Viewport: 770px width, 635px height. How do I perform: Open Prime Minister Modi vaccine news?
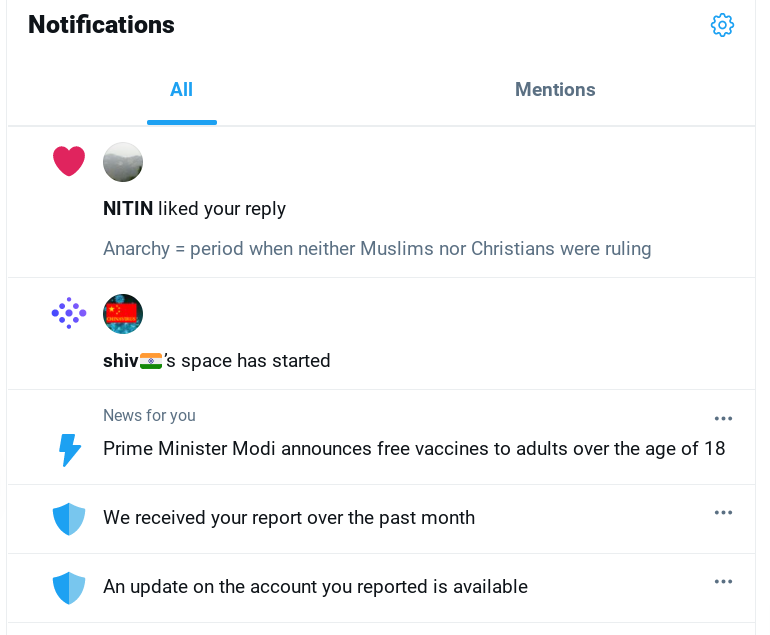pos(414,449)
